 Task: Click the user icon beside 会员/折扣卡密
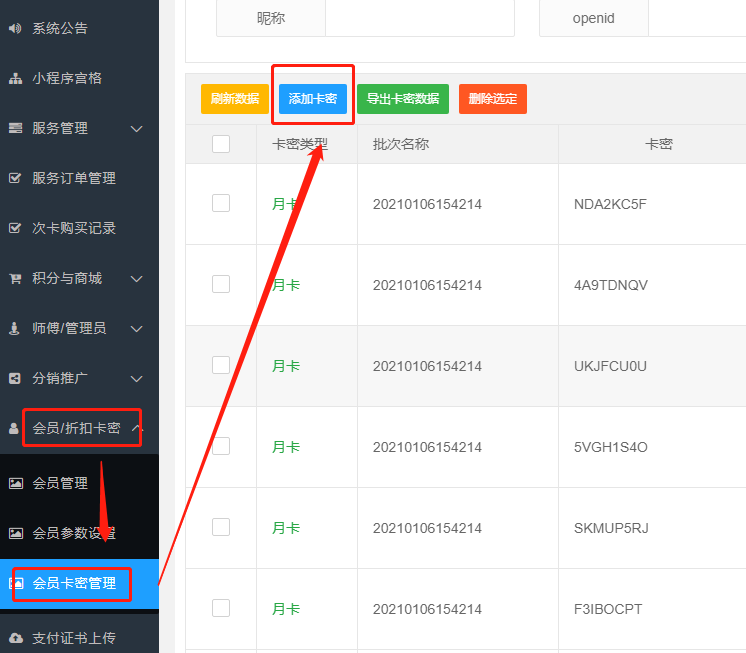[x=14, y=428]
